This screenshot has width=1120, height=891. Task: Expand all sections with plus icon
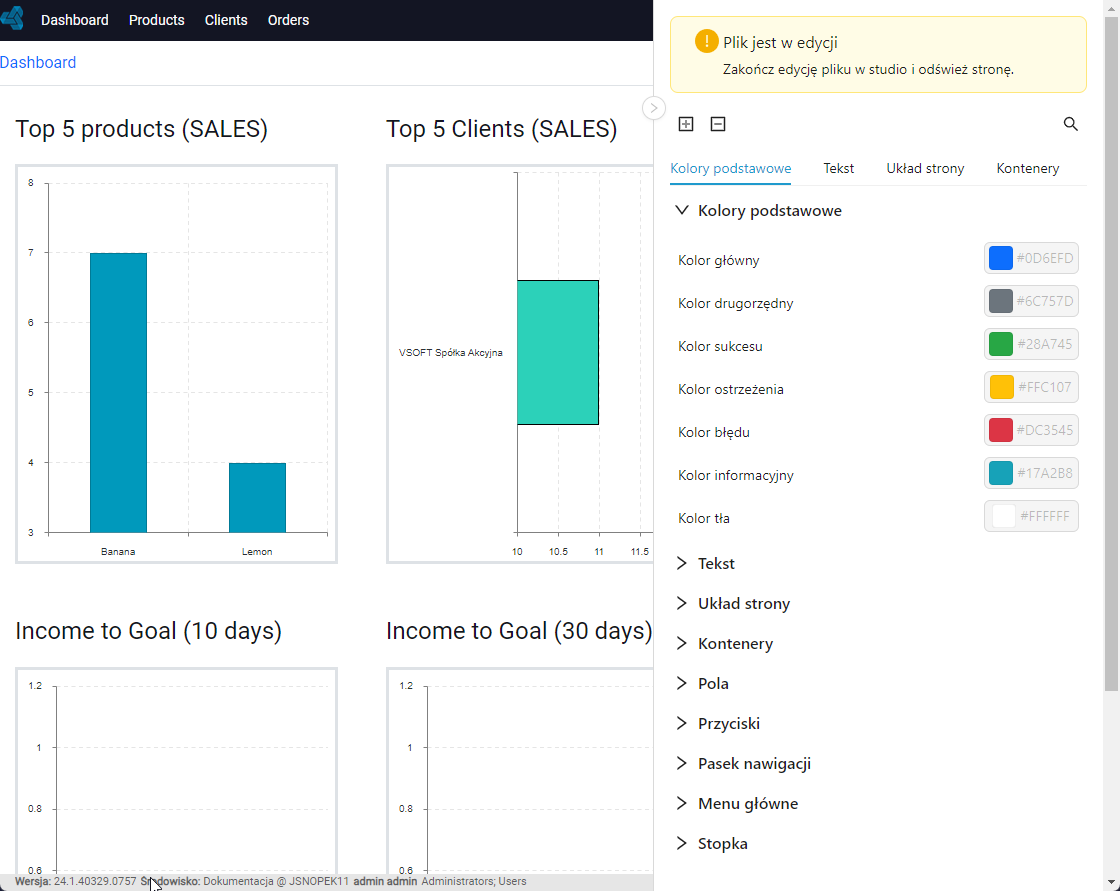coord(686,124)
